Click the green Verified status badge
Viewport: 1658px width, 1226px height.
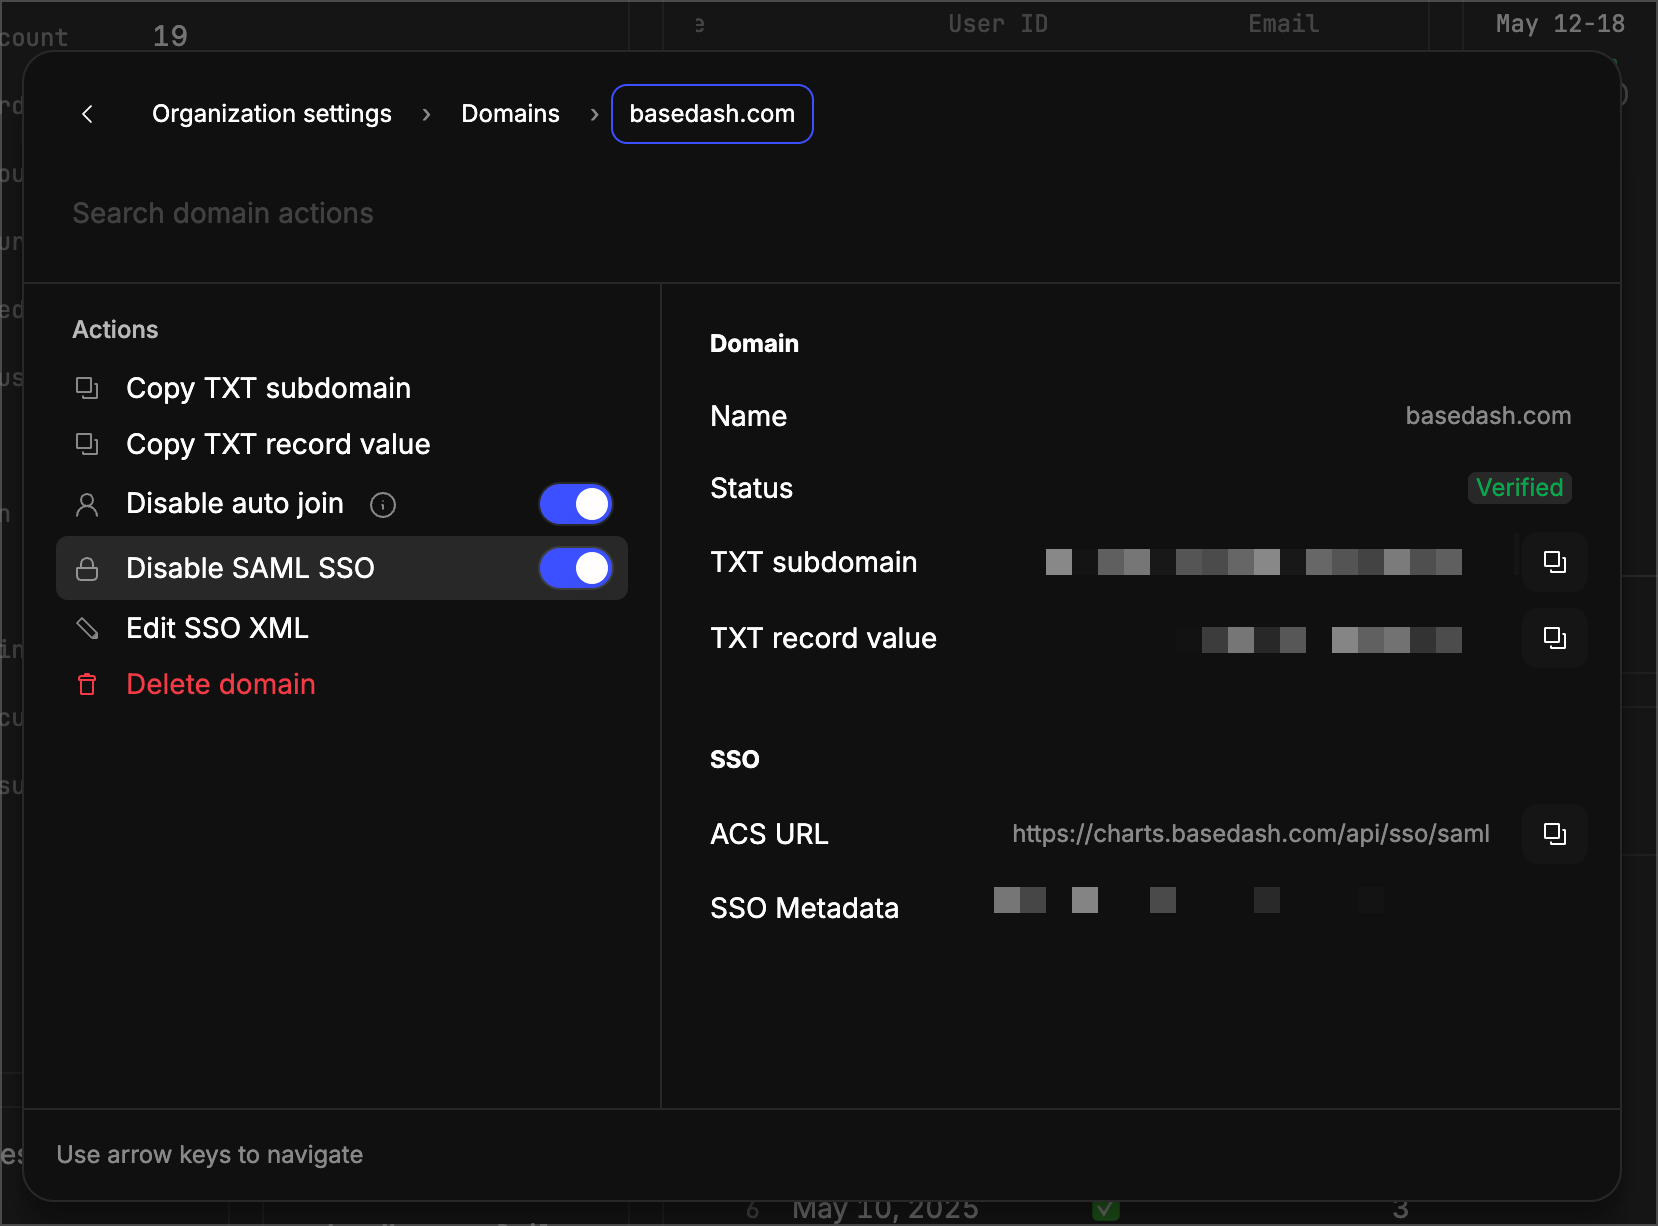(x=1520, y=488)
